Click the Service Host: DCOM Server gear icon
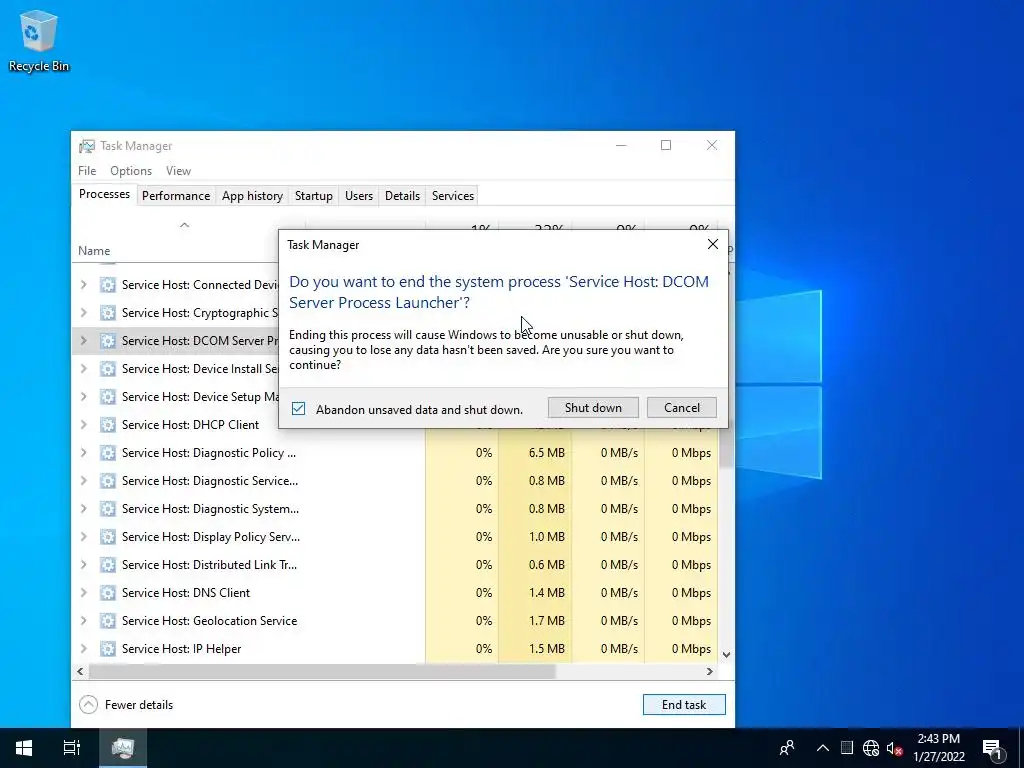This screenshot has width=1024, height=768. [x=108, y=341]
